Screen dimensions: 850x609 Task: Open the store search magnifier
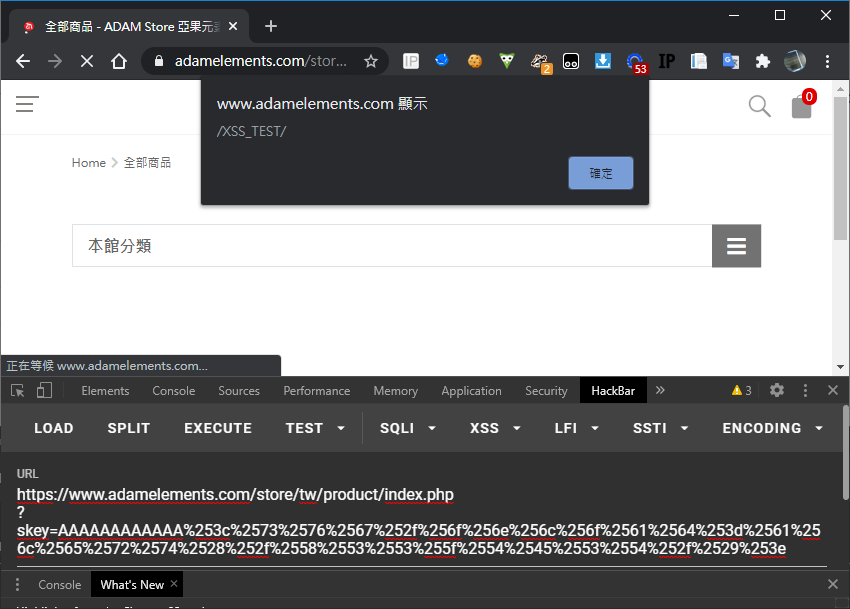click(759, 106)
